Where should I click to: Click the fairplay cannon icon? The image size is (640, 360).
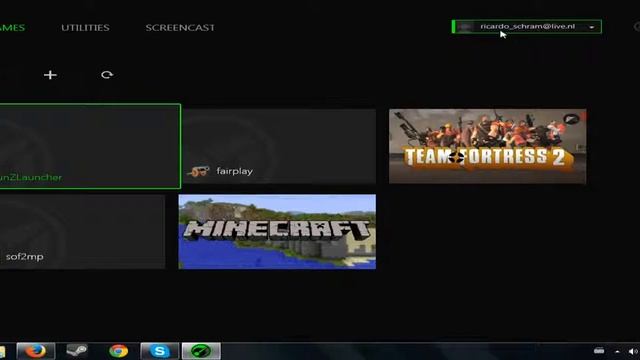[198, 171]
